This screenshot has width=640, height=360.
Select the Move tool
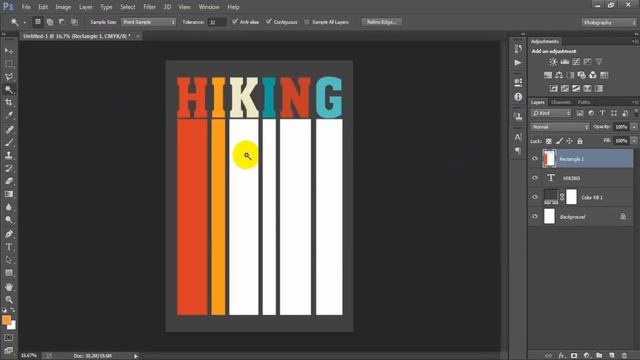9,51
